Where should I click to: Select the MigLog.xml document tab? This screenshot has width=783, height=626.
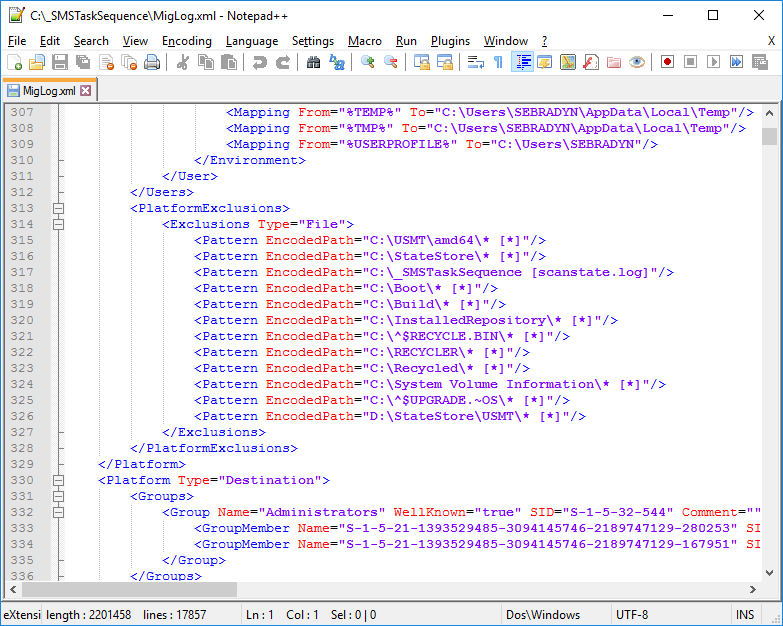pyautogui.click(x=49, y=90)
